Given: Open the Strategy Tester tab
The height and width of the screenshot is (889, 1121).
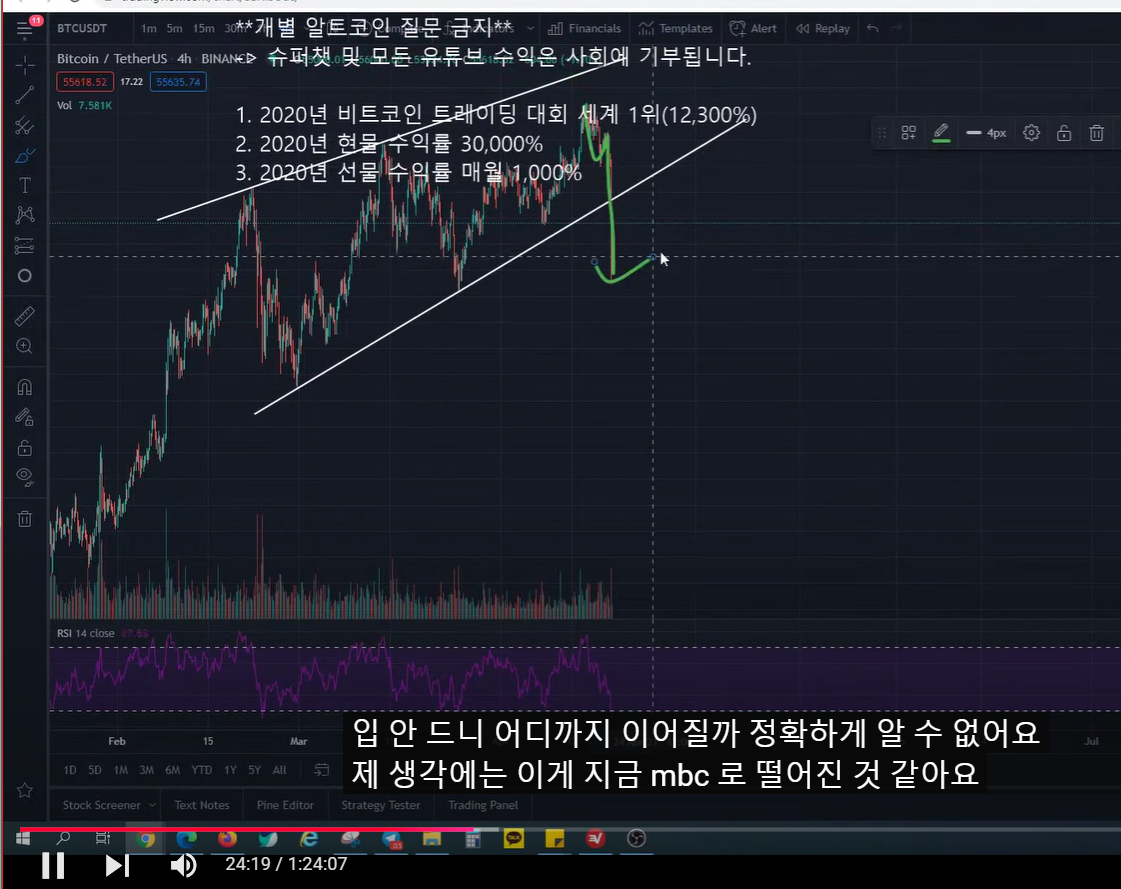Looking at the screenshot, I should point(380,805).
